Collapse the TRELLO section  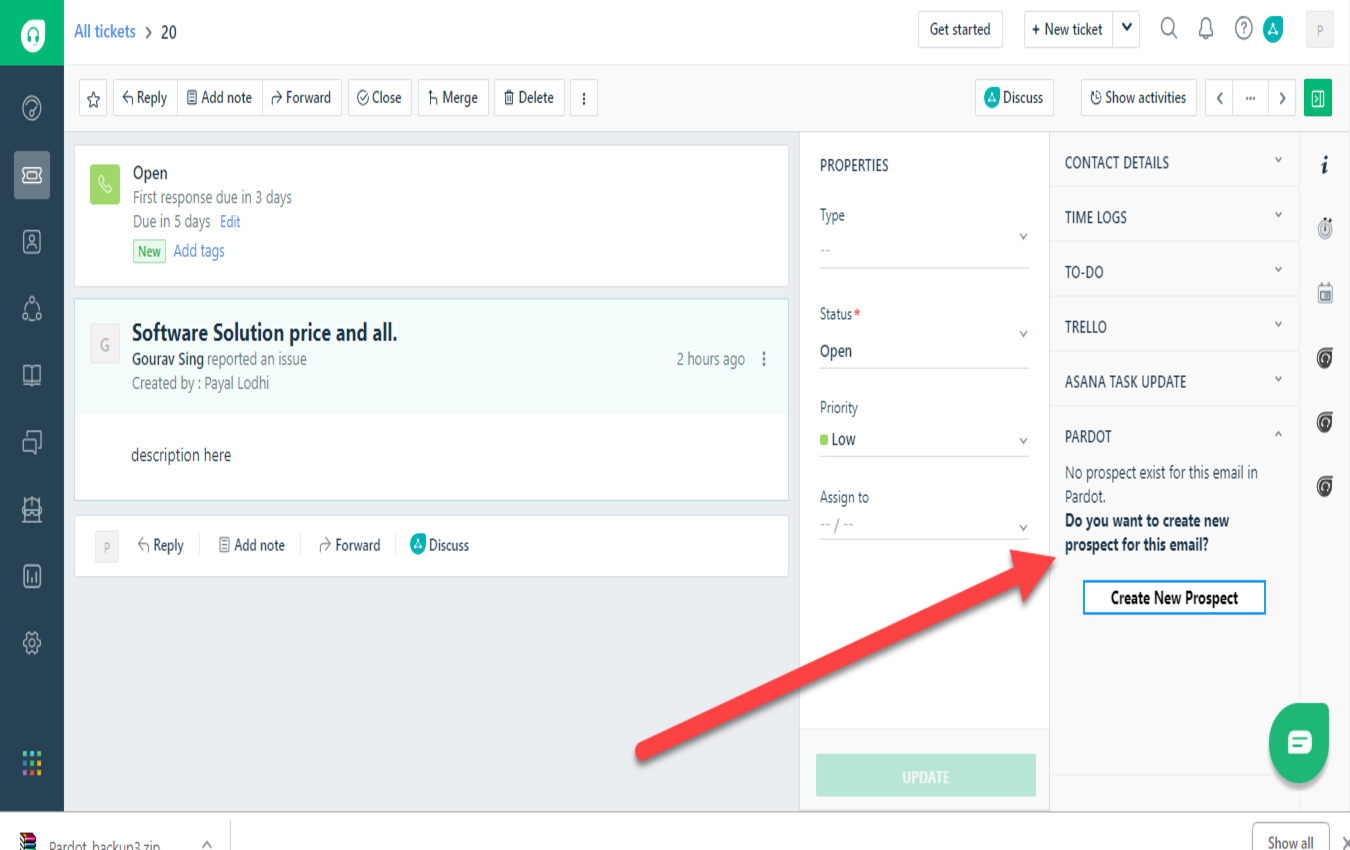coord(1277,324)
